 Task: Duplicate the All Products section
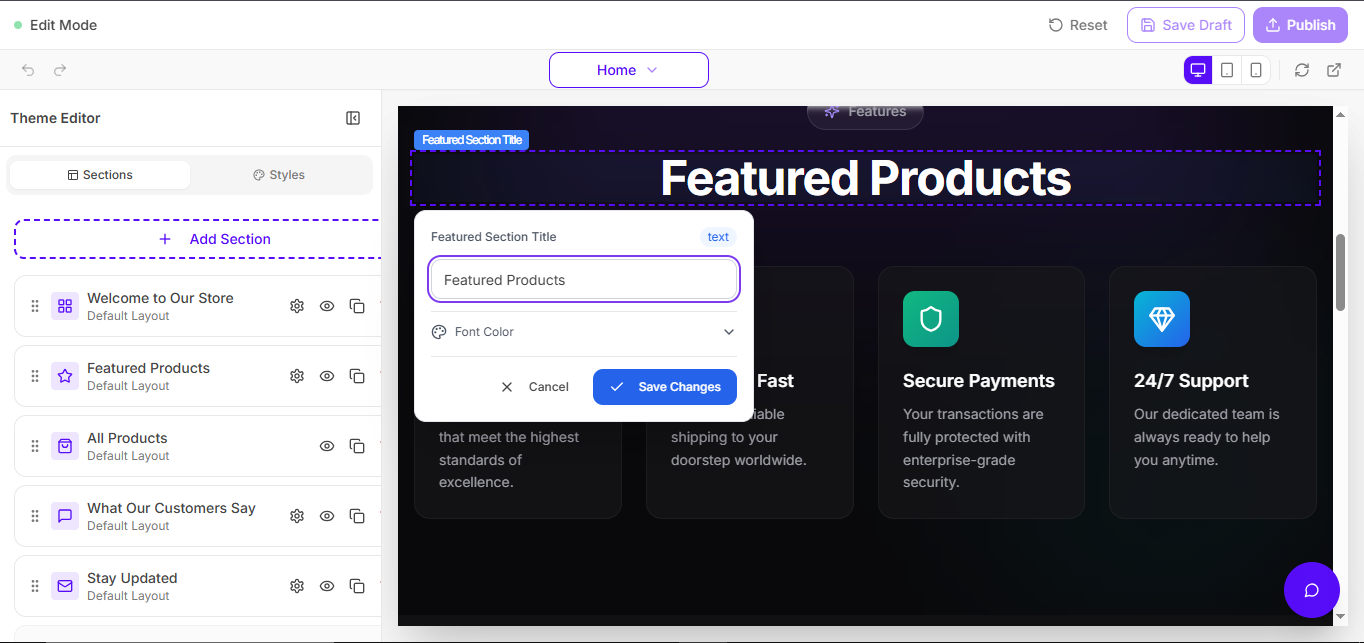coord(357,446)
